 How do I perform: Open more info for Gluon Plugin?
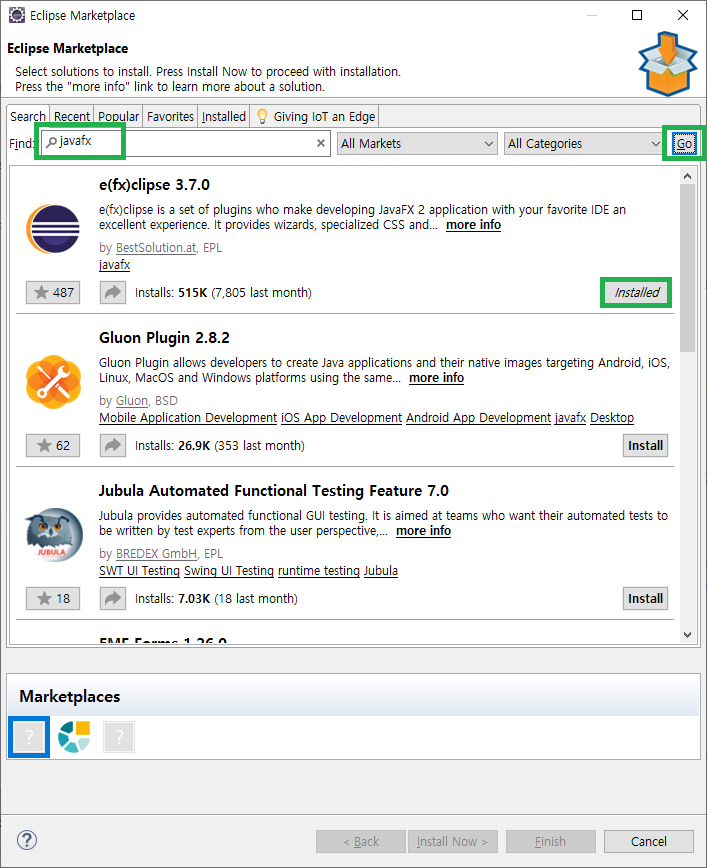(436, 378)
